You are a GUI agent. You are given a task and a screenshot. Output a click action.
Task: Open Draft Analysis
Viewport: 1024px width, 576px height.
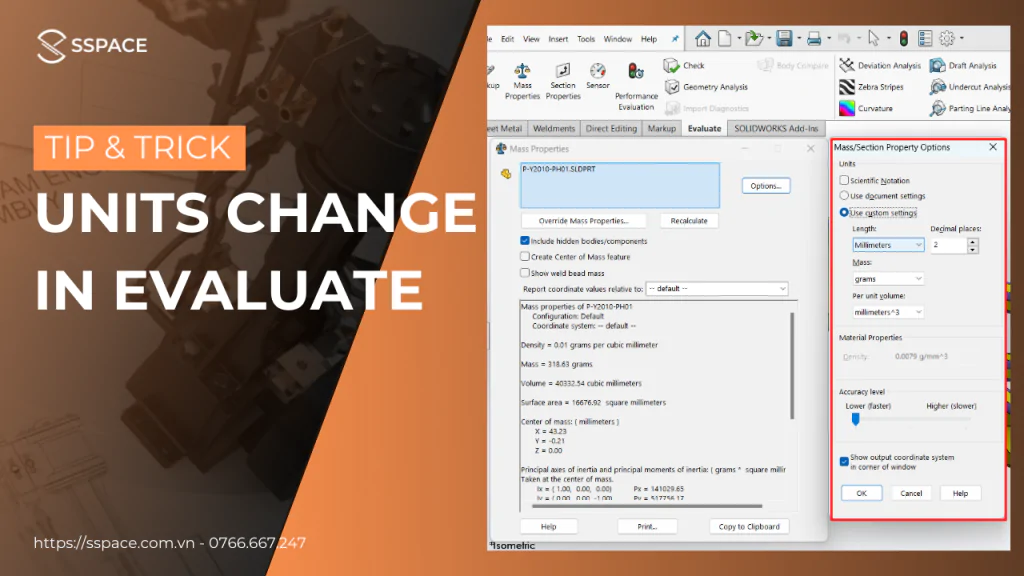(963, 65)
